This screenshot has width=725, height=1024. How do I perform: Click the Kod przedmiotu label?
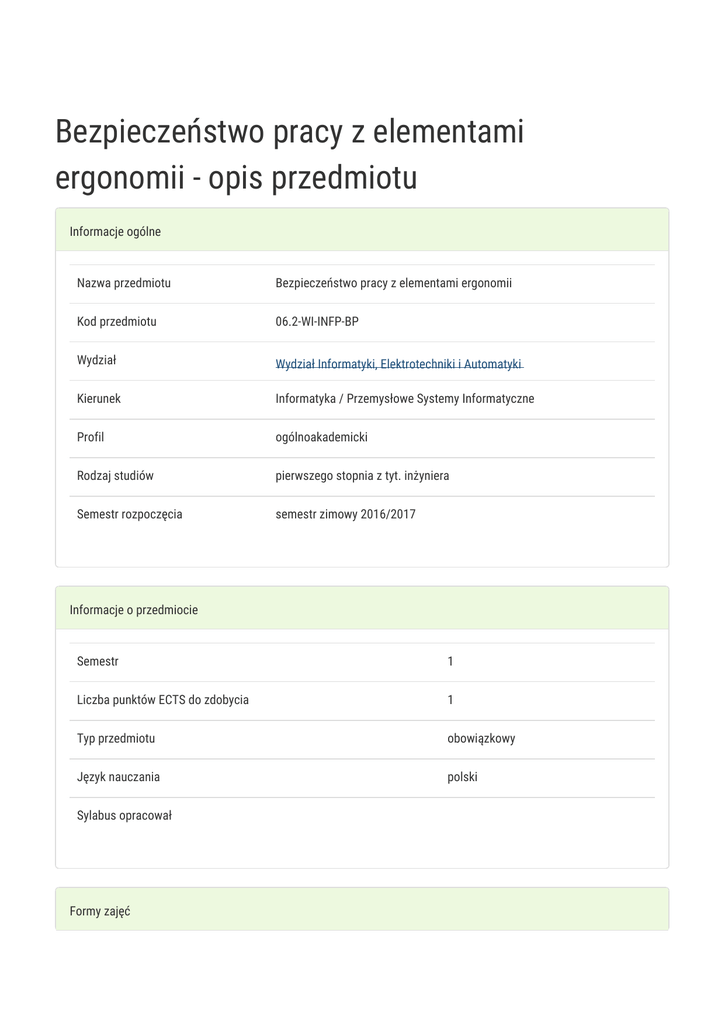click(x=117, y=322)
